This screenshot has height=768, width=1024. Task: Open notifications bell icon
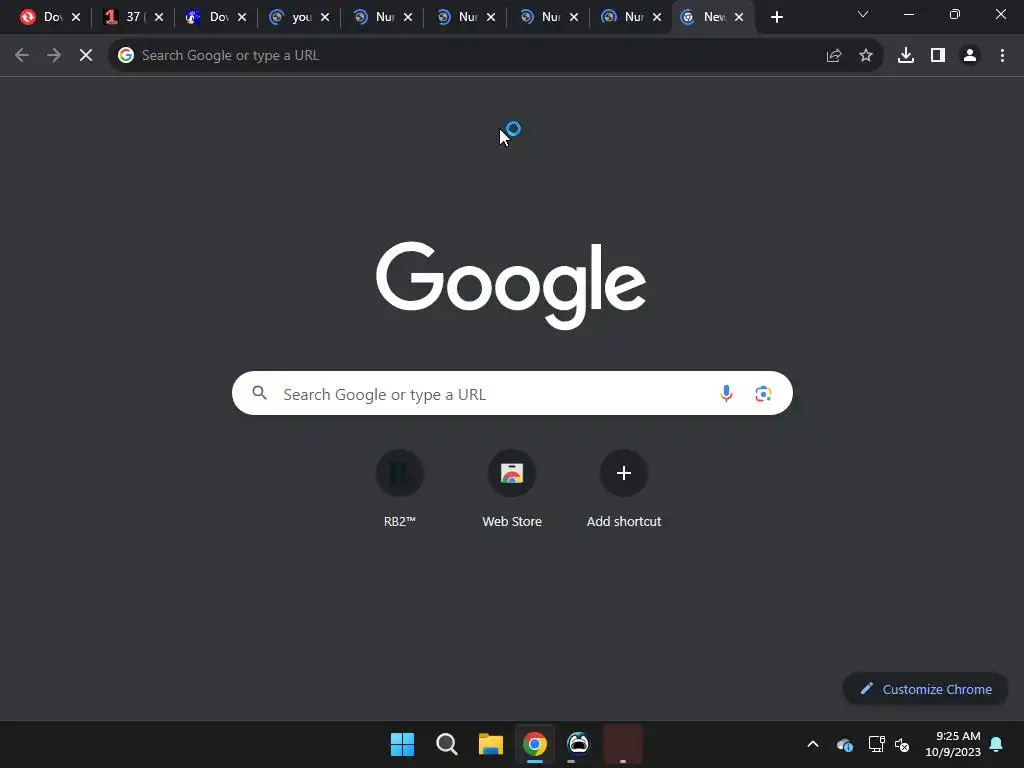coord(997,744)
